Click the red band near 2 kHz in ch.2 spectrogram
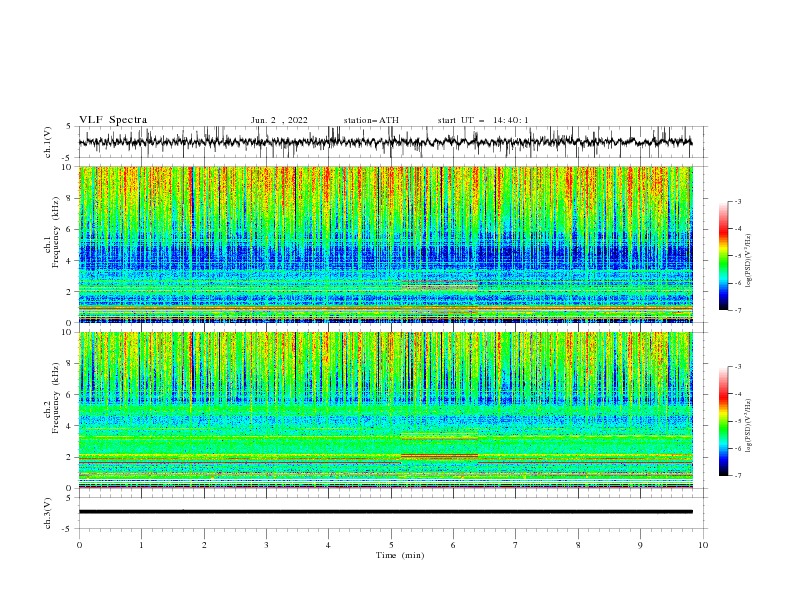This screenshot has width=792, height=612. click(439, 456)
